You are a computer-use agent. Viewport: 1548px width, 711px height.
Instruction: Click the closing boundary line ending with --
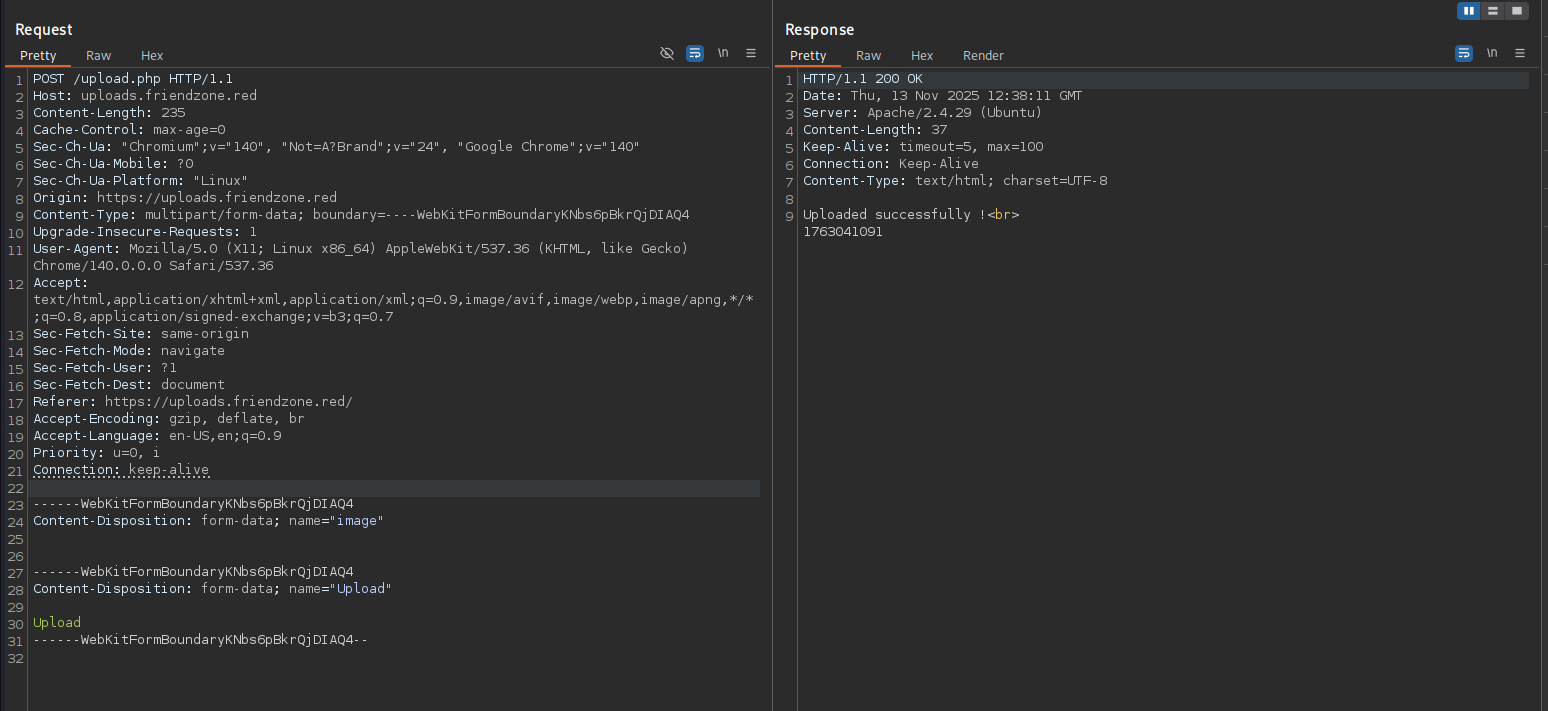[x=201, y=640]
